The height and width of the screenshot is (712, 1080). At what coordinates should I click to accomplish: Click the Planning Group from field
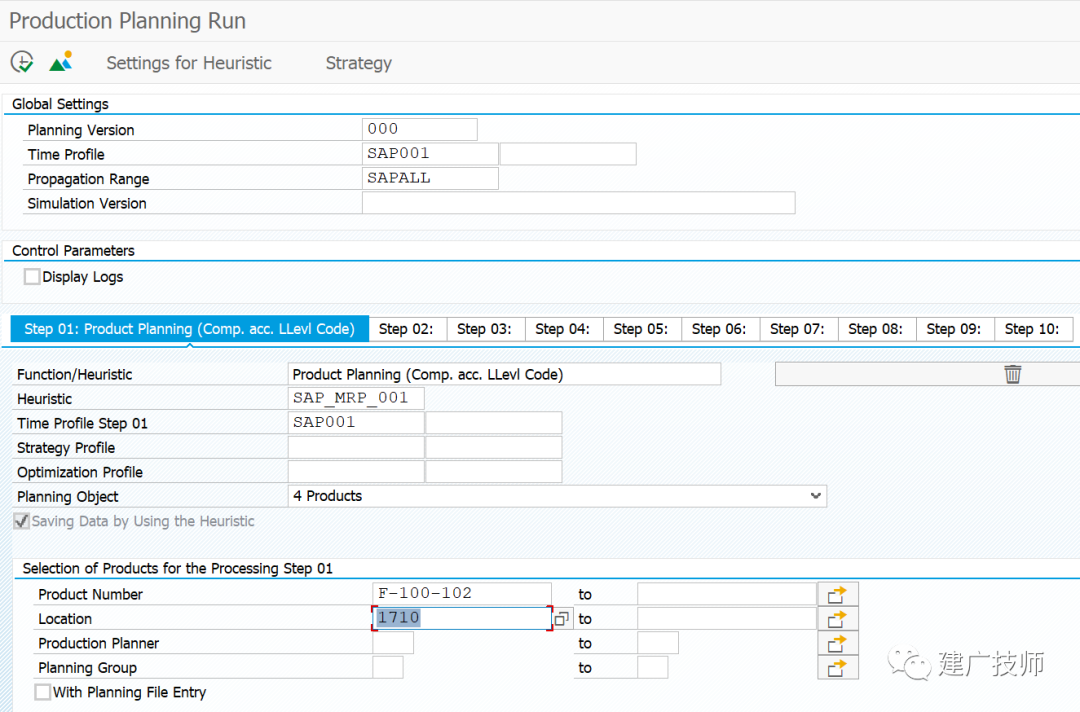pyautogui.click(x=388, y=667)
